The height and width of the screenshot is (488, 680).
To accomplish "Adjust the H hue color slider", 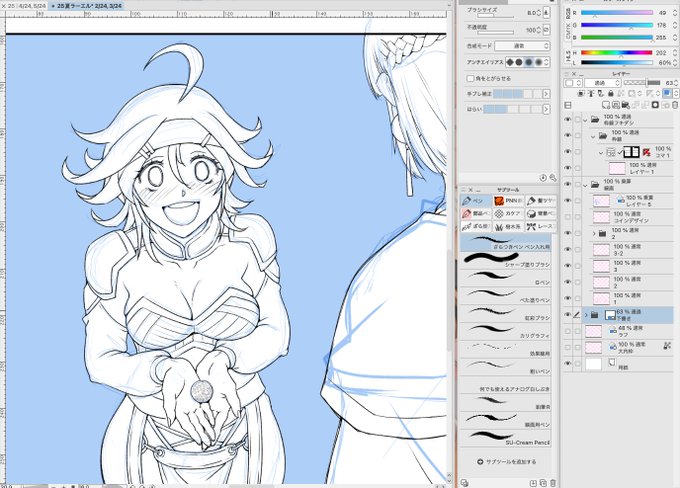I will (617, 53).
